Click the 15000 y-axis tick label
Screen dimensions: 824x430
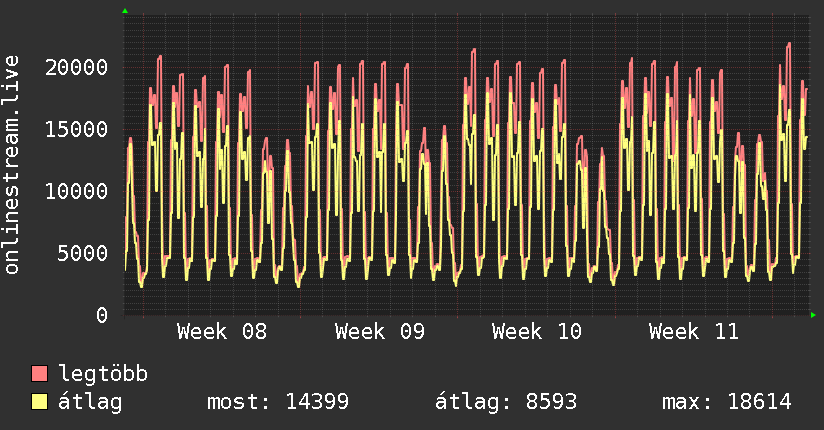point(76,129)
